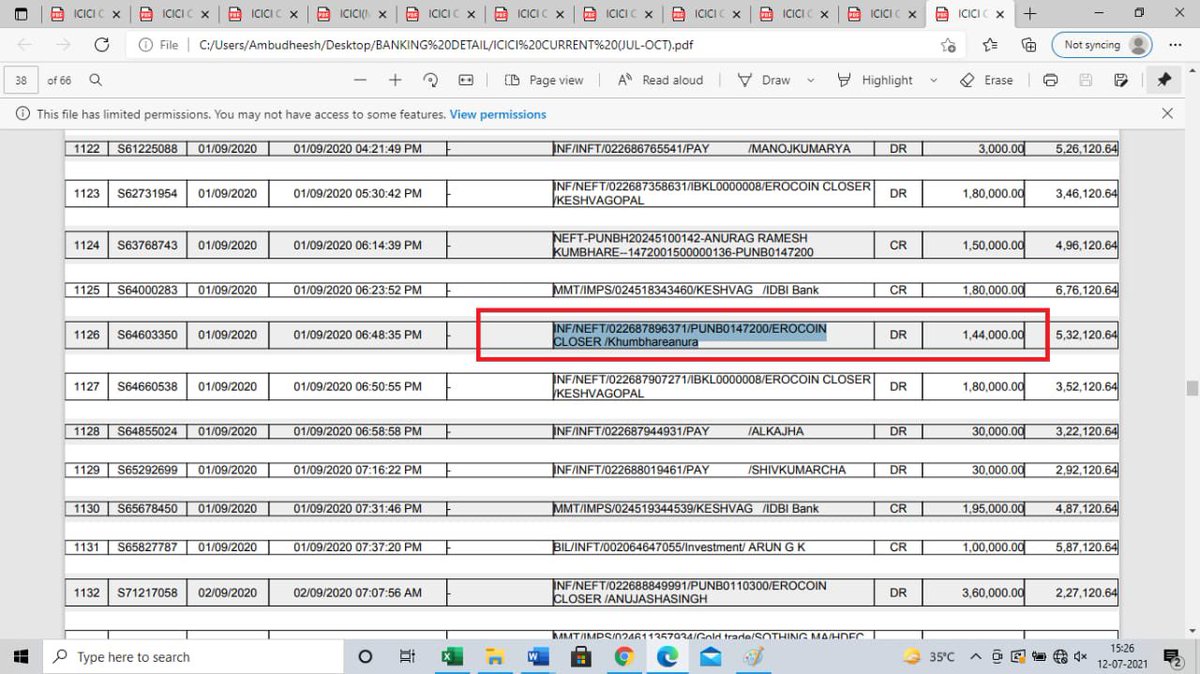Open a new browser tab
The height and width of the screenshot is (674, 1200).
[1030, 14]
